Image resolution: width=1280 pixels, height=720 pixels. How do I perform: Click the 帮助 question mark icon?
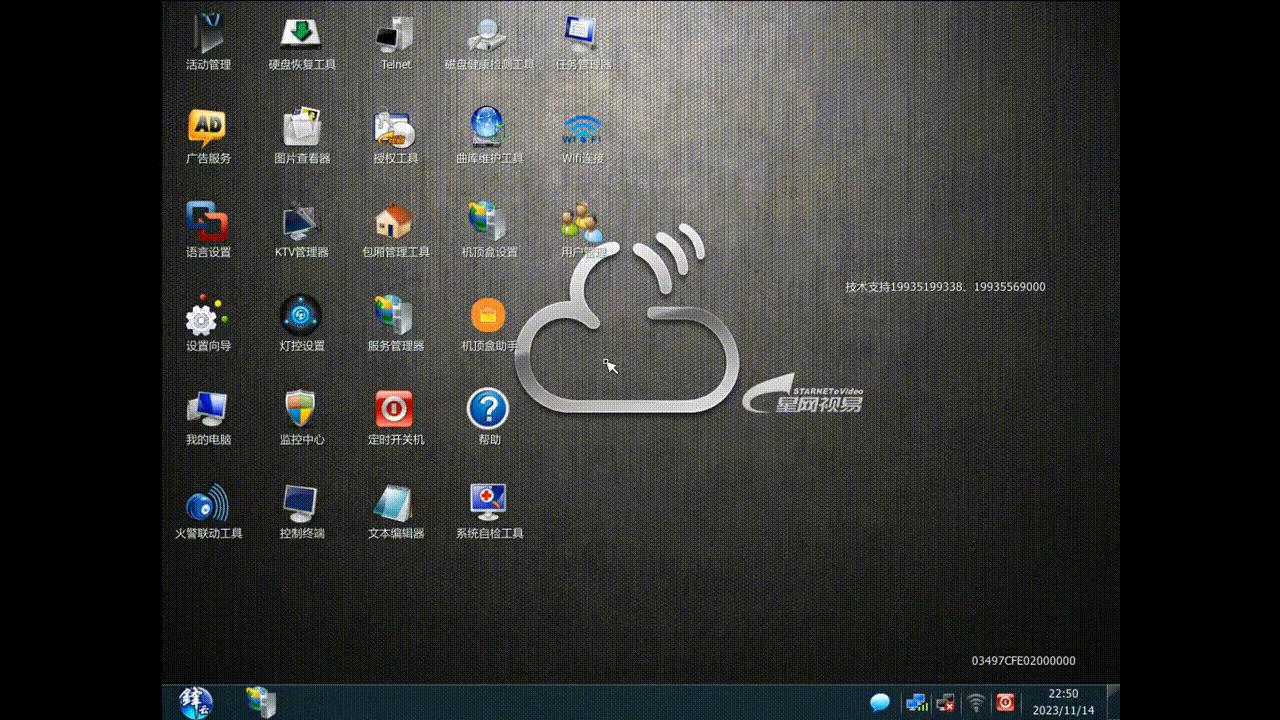click(488, 410)
